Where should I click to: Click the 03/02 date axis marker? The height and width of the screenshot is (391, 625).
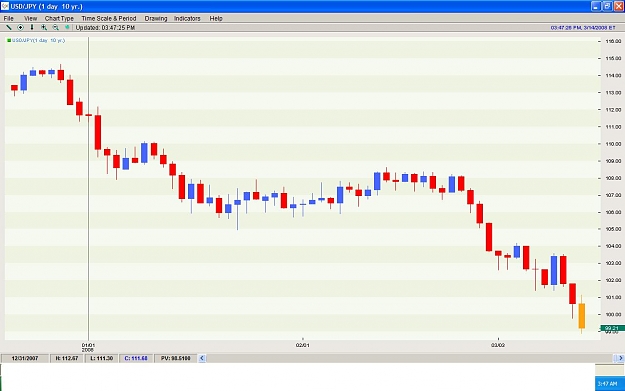(x=498, y=345)
